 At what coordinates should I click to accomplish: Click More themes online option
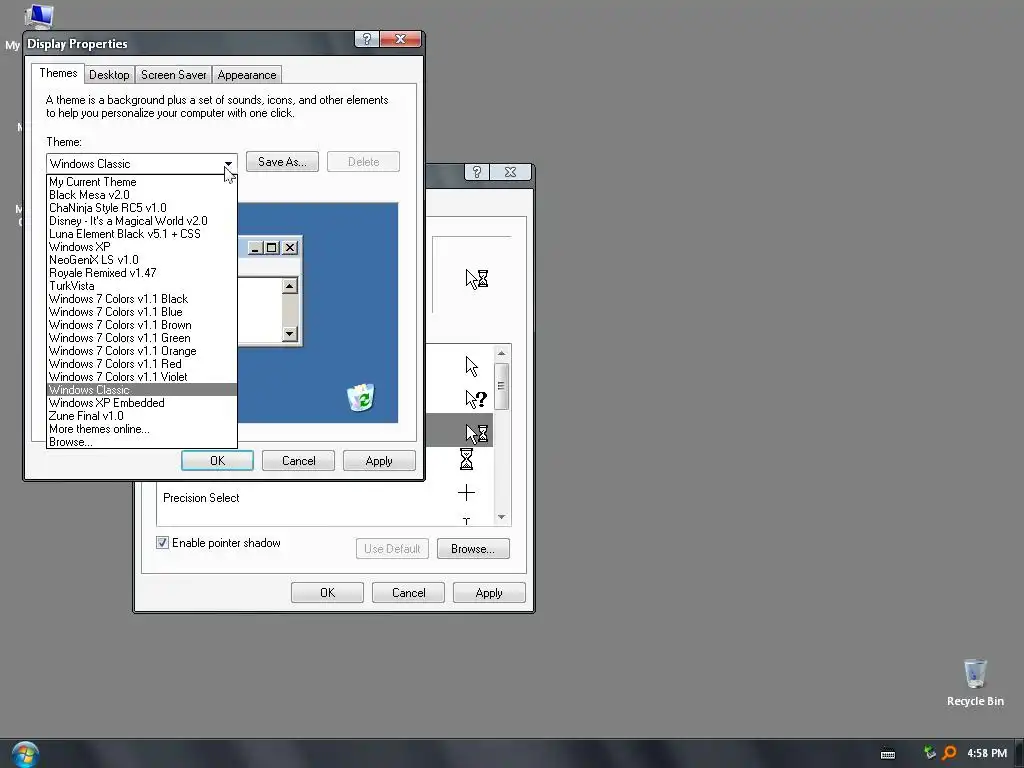click(x=142, y=429)
